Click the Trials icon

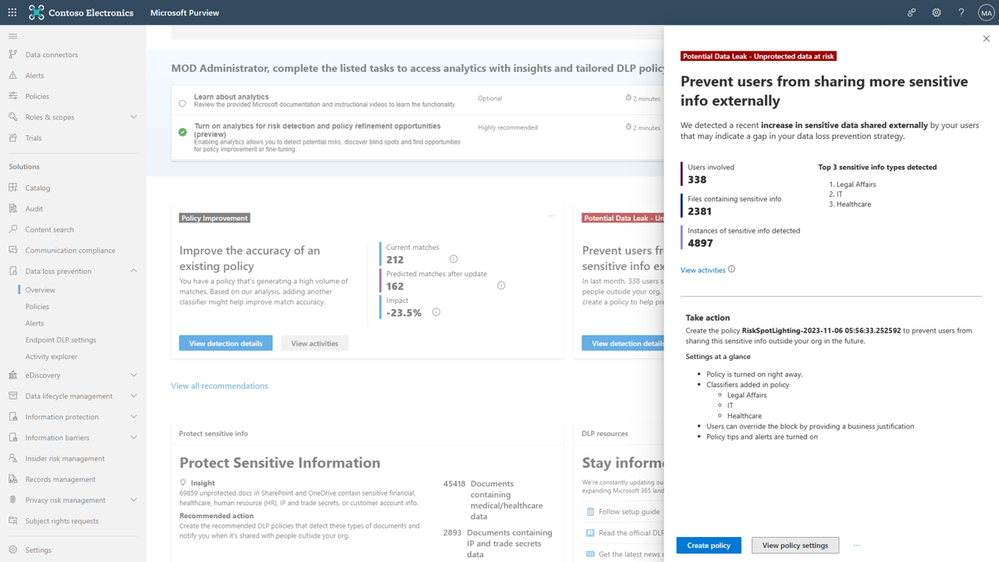pyautogui.click(x=13, y=138)
